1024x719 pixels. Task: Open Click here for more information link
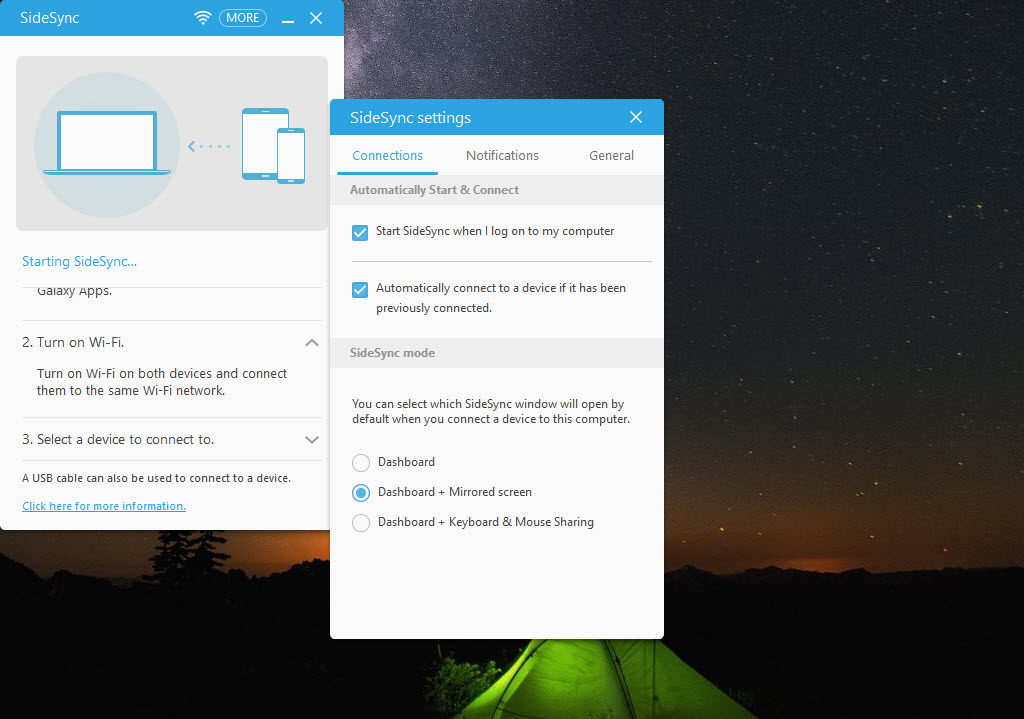pos(104,506)
